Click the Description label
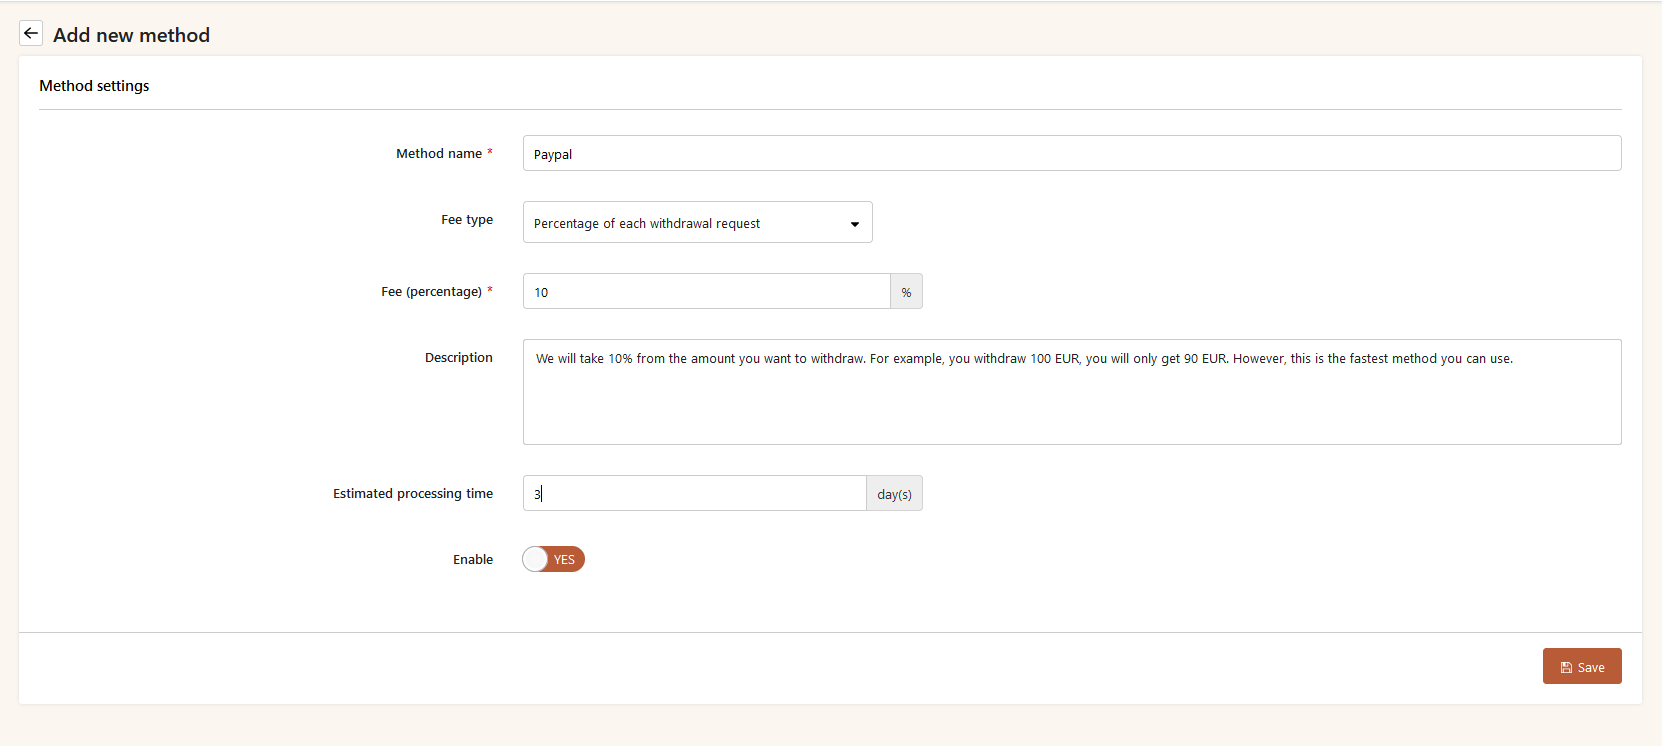Viewport: 1662px width, 746px height. click(x=459, y=358)
